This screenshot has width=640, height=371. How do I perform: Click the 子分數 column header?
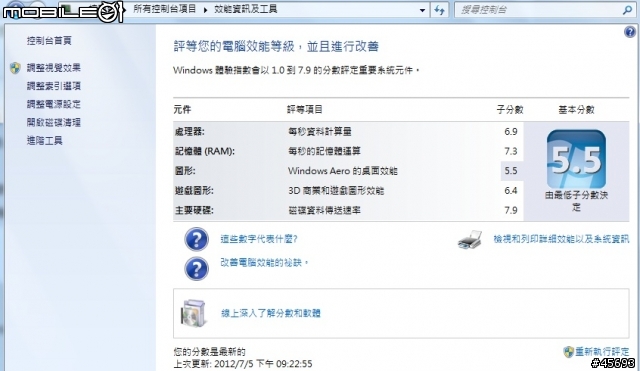pos(510,109)
